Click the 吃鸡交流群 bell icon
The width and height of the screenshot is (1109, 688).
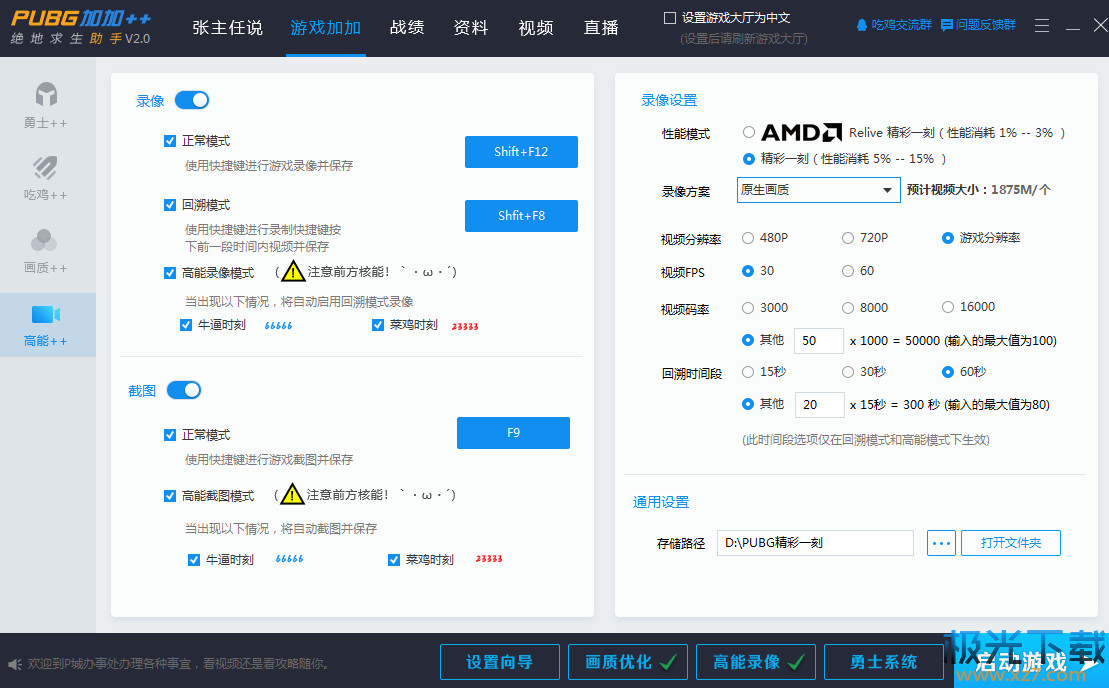[x=862, y=25]
